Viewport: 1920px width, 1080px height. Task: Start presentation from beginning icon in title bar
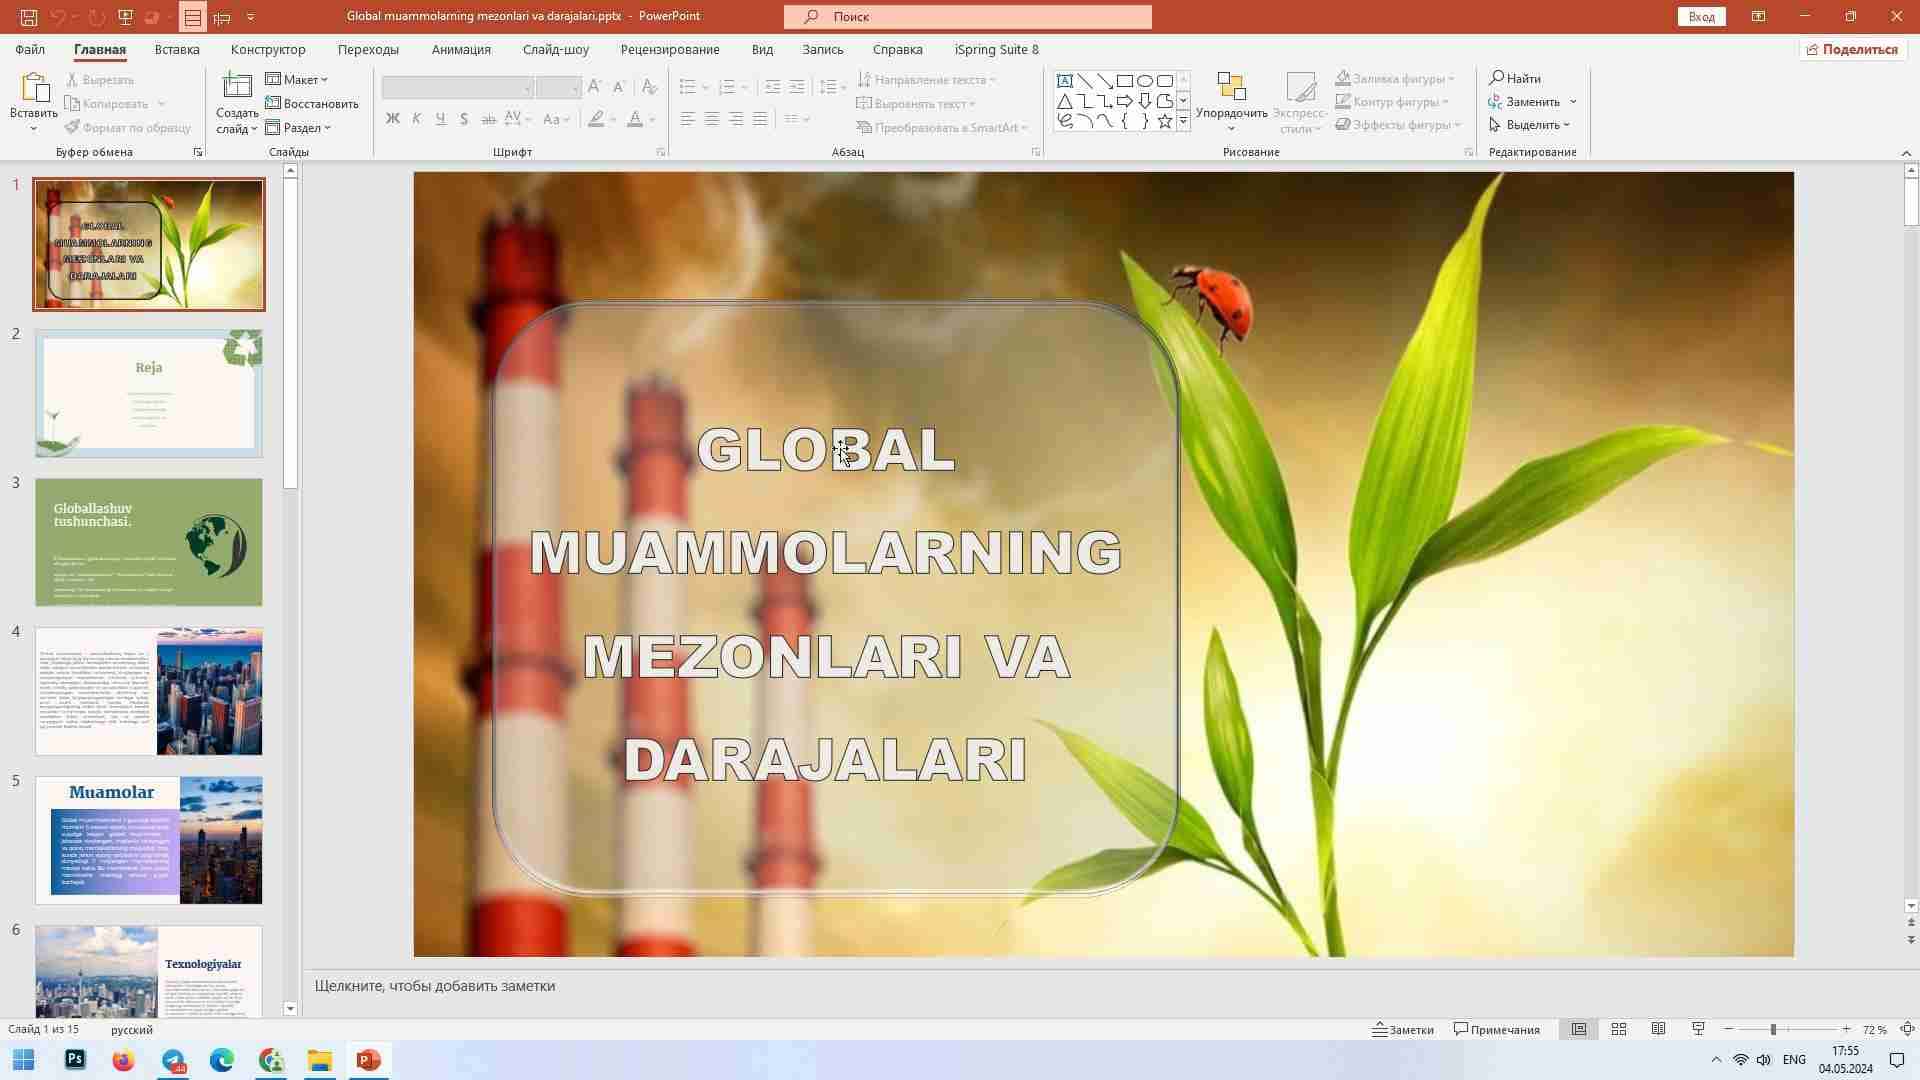click(x=125, y=17)
